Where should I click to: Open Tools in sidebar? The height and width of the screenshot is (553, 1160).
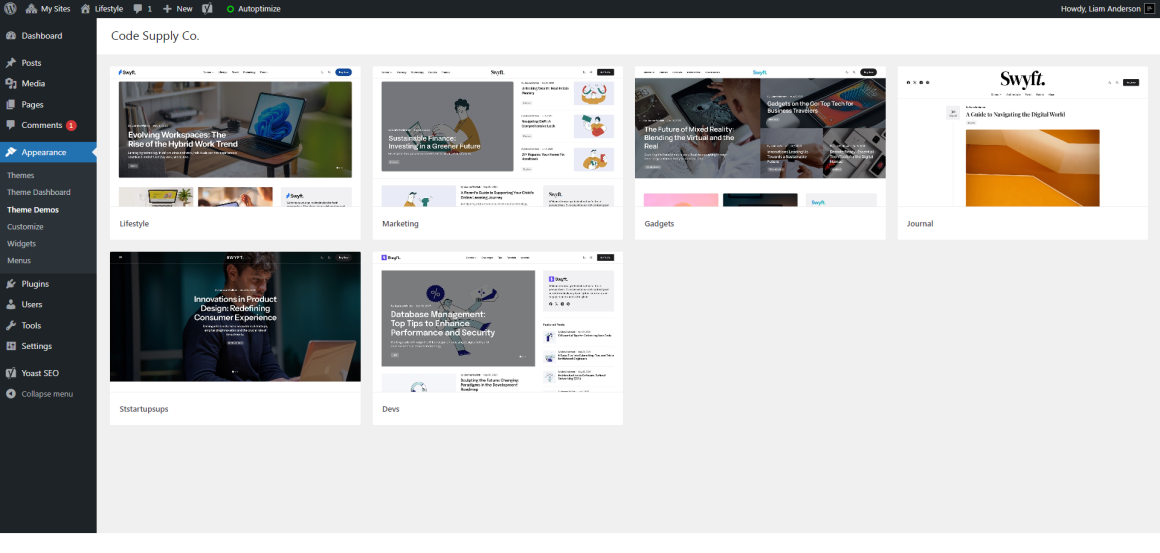[48, 325]
